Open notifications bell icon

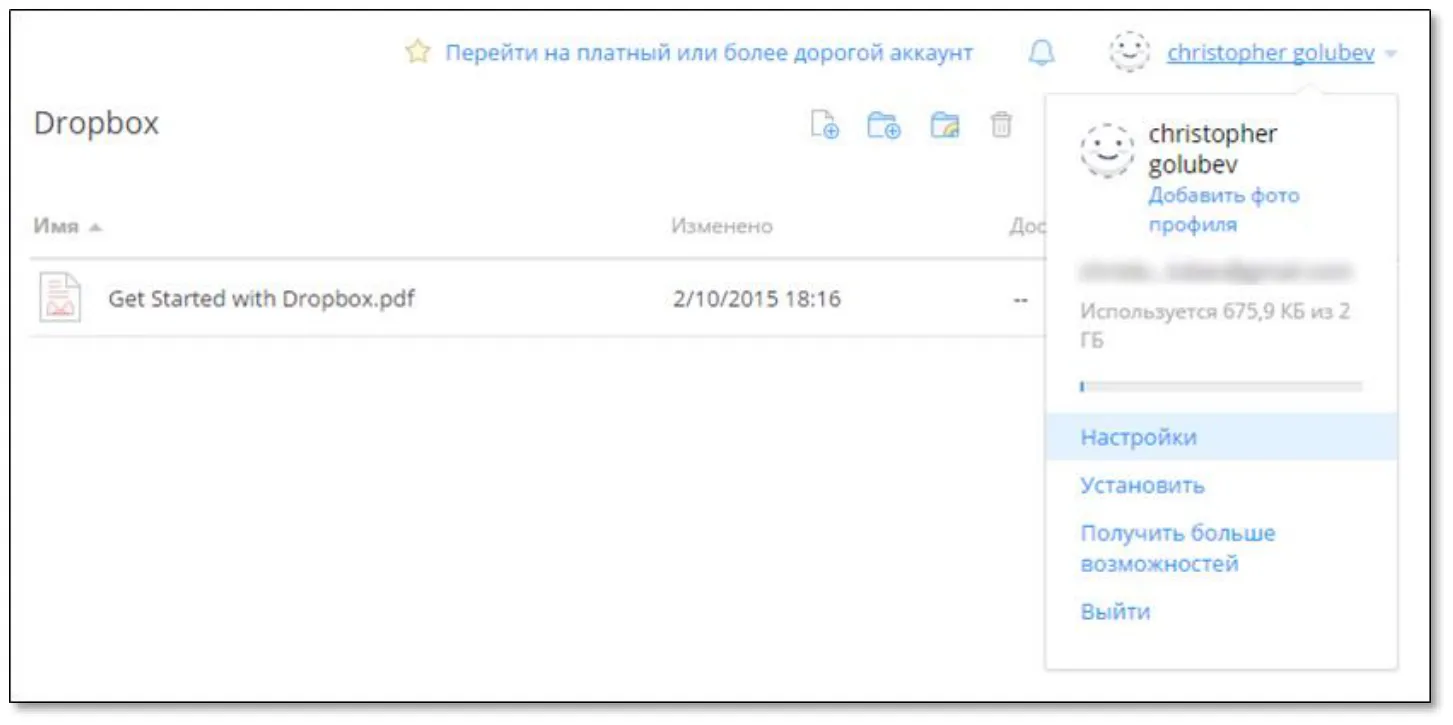click(1042, 53)
